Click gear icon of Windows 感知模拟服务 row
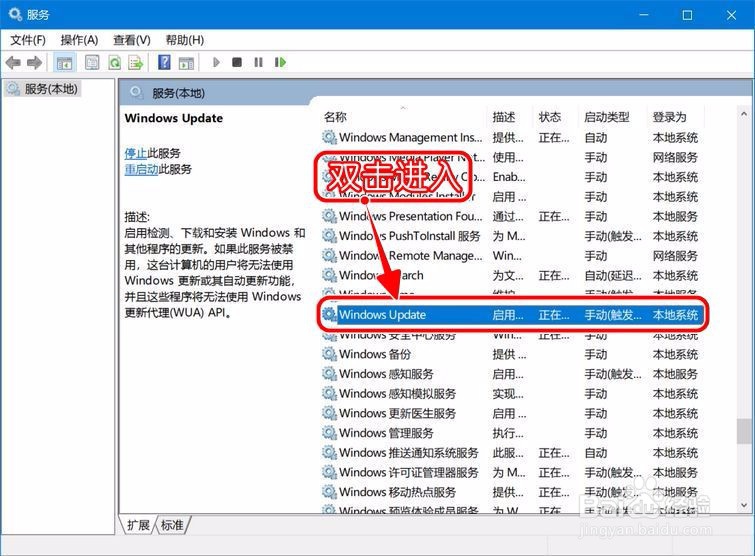 [329, 394]
